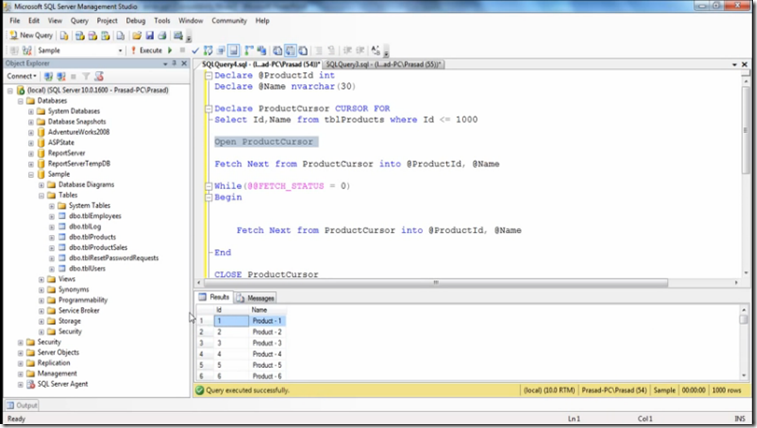Screen dimensions: 757x428
Task: Open the Output panel tab
Action: pos(22,405)
